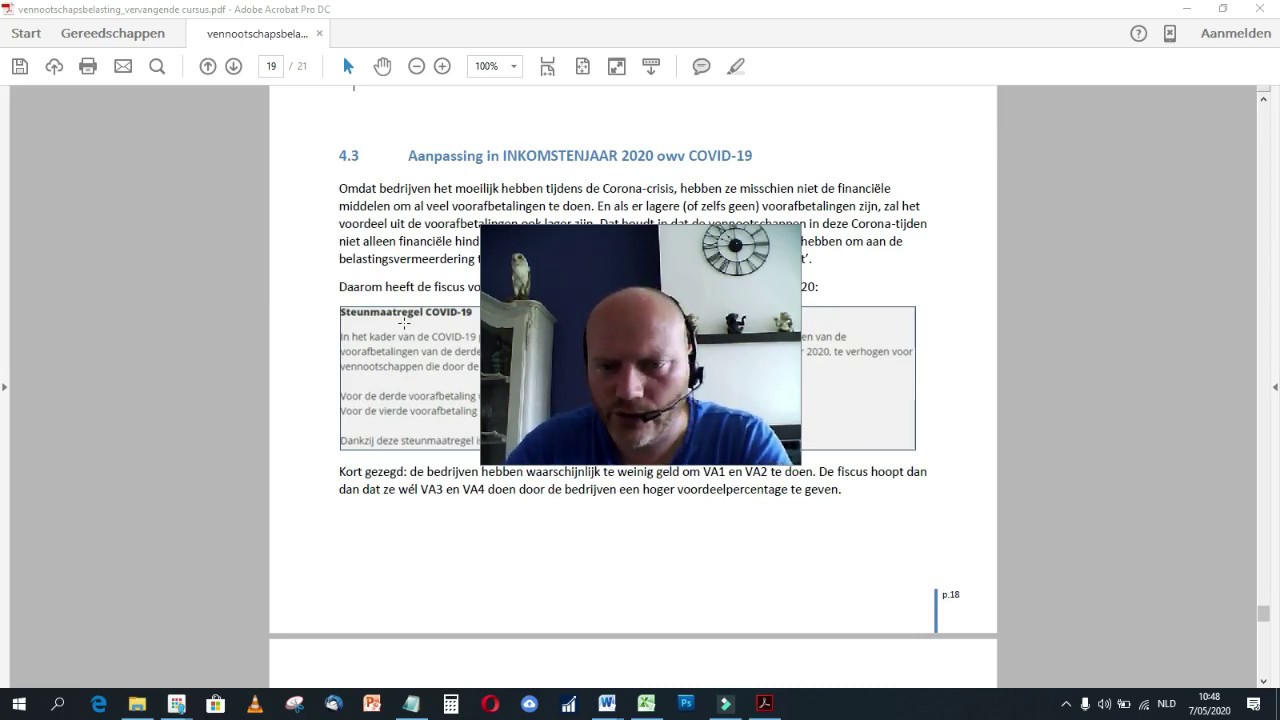
Task: Click the section number '4.3'
Action: (348, 156)
